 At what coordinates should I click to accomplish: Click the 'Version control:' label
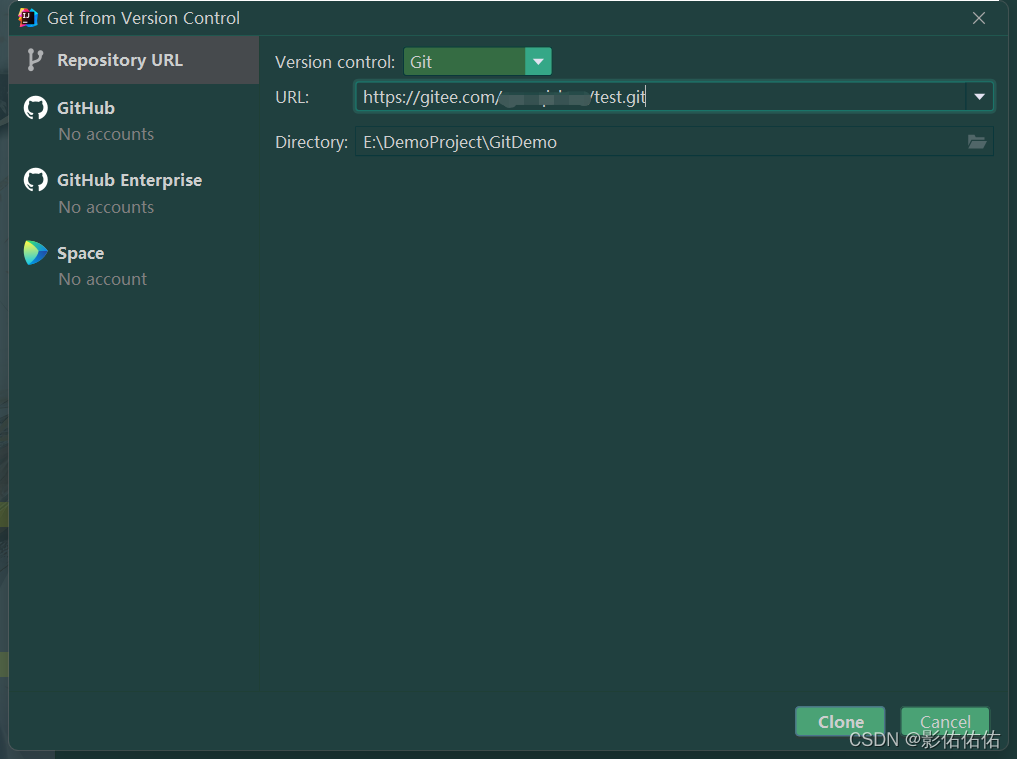(335, 62)
